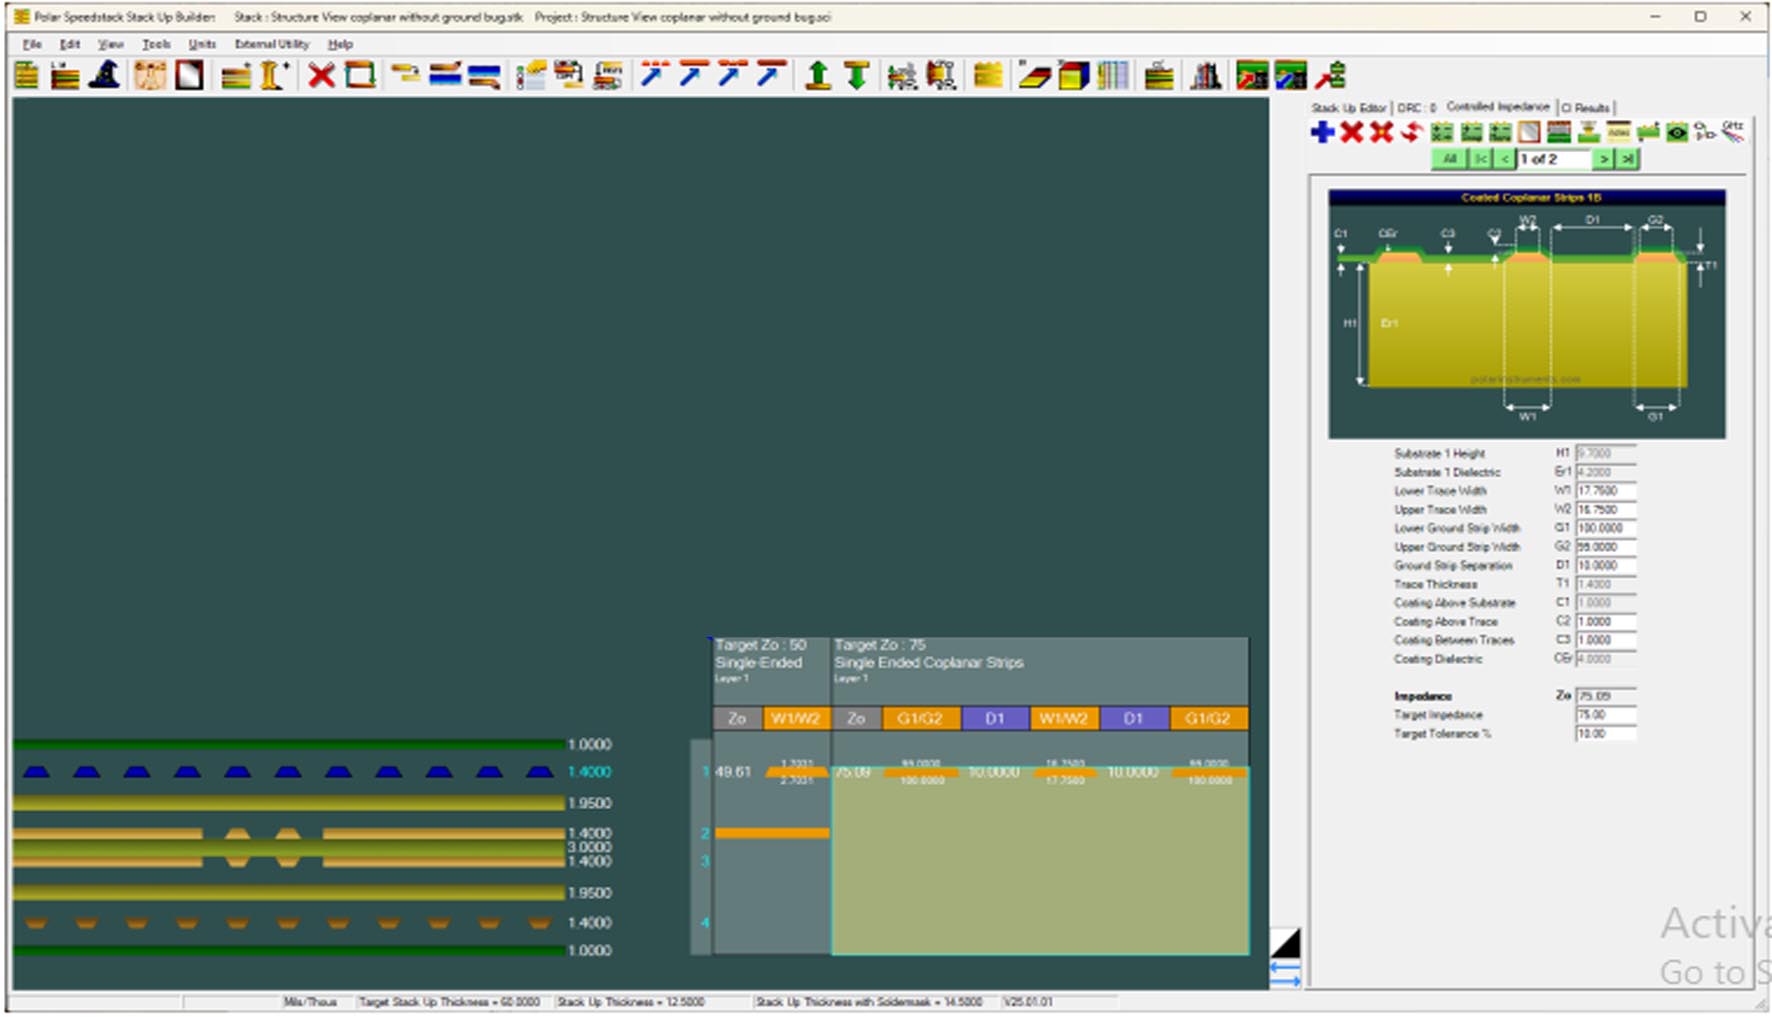Click the black triangle below structure view
The image size is (1772, 1017).
click(x=1286, y=943)
